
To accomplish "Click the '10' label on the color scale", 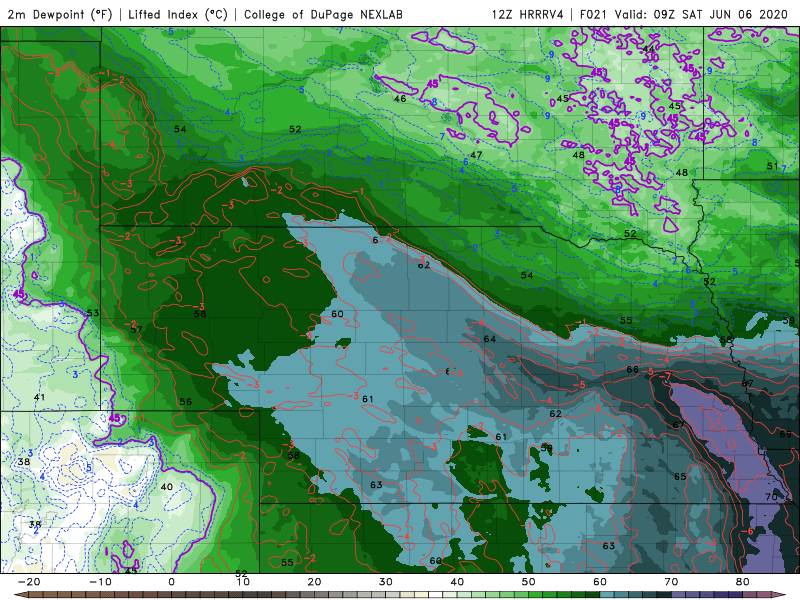I will tap(243, 582).
